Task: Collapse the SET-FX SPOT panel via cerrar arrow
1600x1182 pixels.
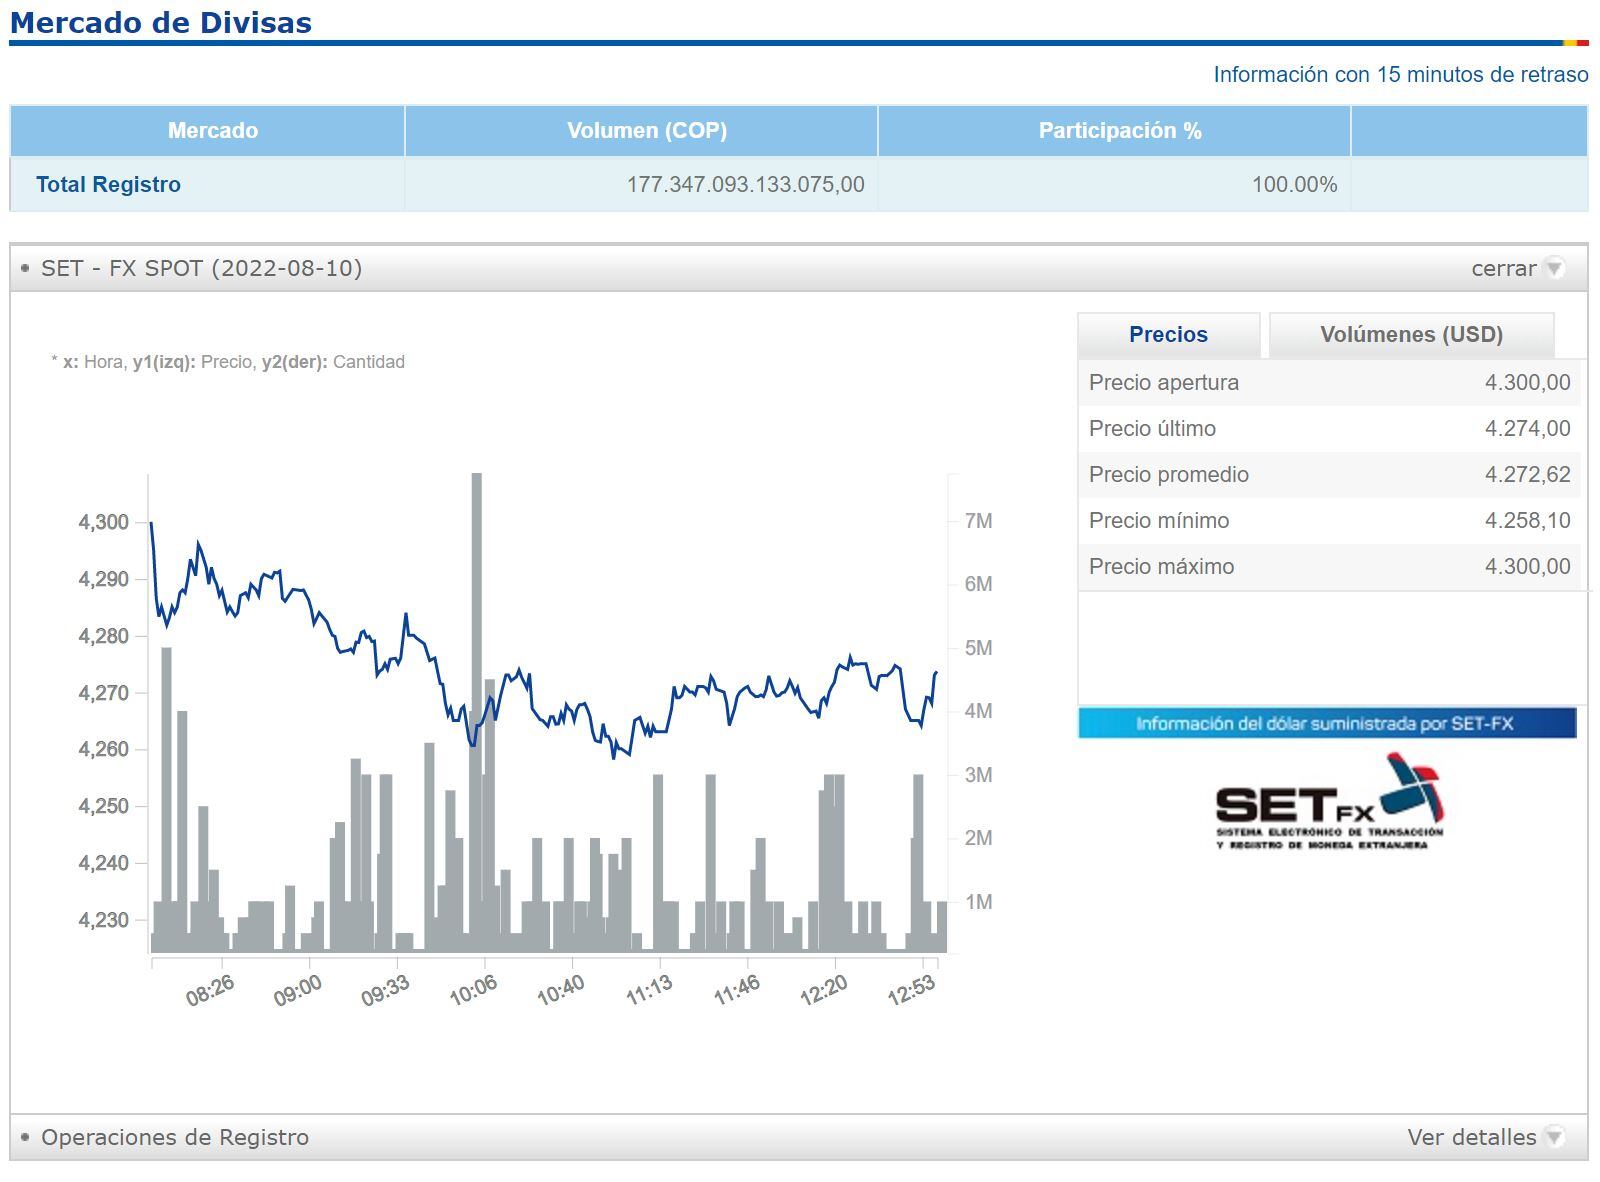Action: pyautogui.click(x=1553, y=268)
